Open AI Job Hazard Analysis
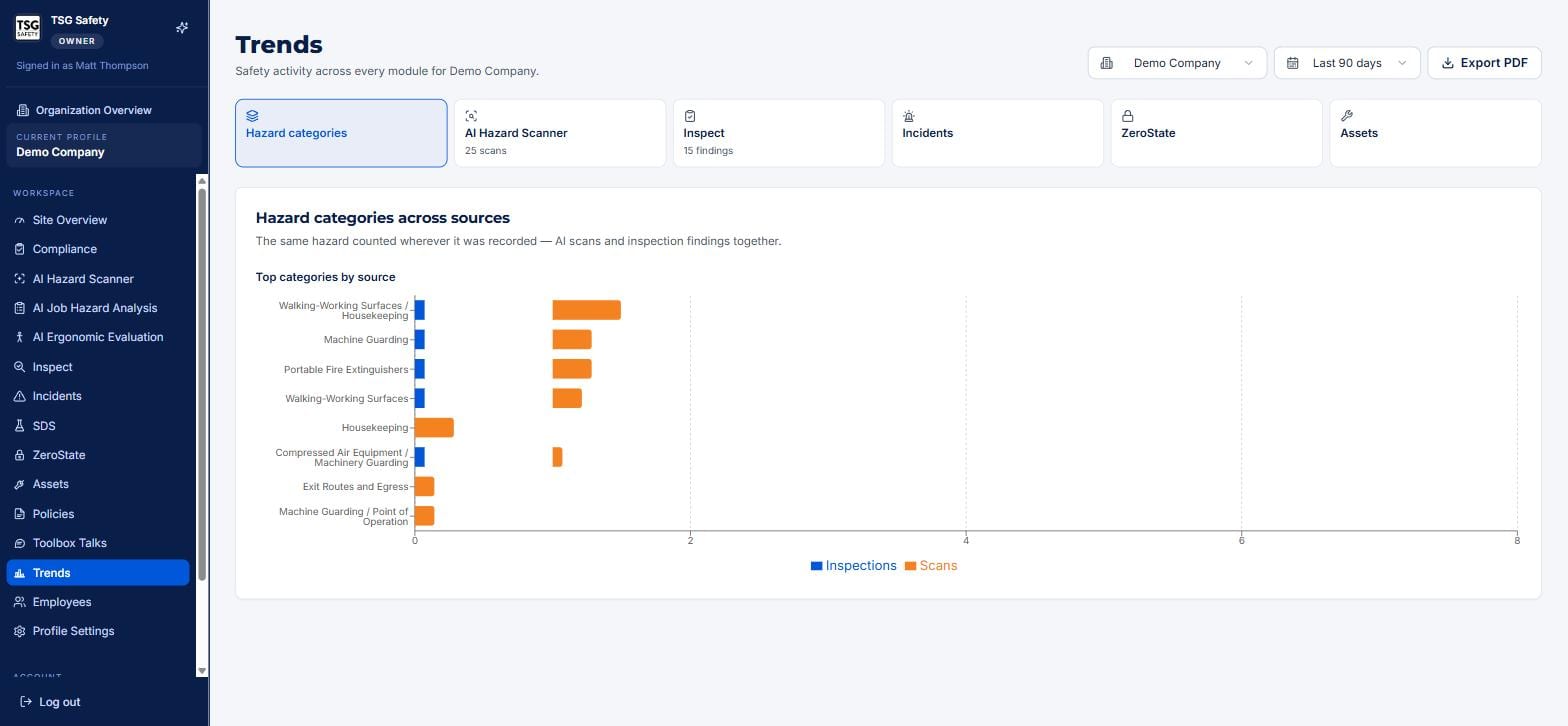The height and width of the screenshot is (726, 1568). coord(98,308)
